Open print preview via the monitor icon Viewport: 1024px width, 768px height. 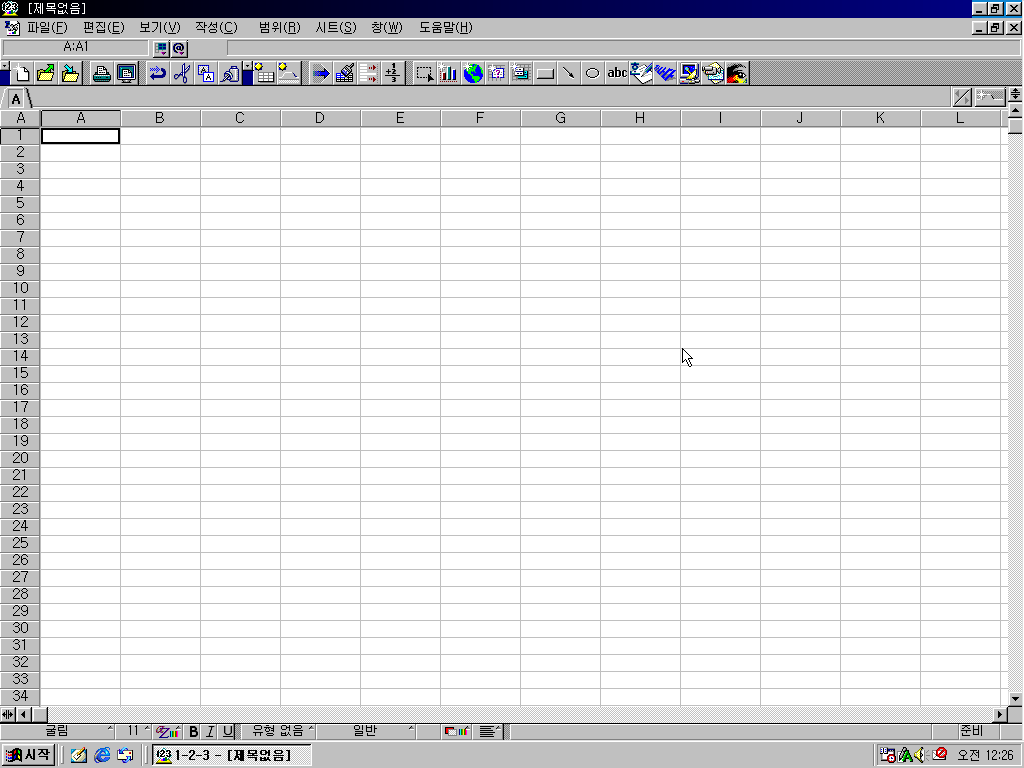click(x=126, y=73)
